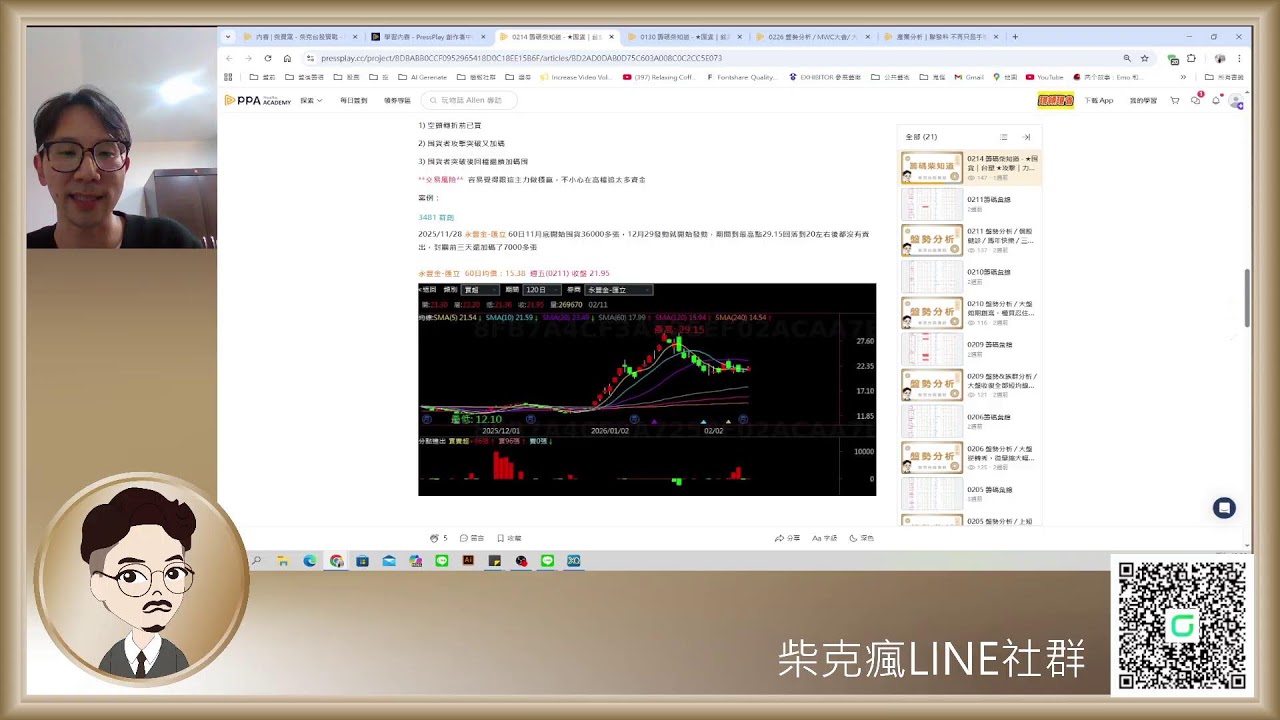Image resolution: width=1280 pixels, height=720 pixels.
Task: Open the 0210 盤勢分析 playlist item
Action: point(970,313)
